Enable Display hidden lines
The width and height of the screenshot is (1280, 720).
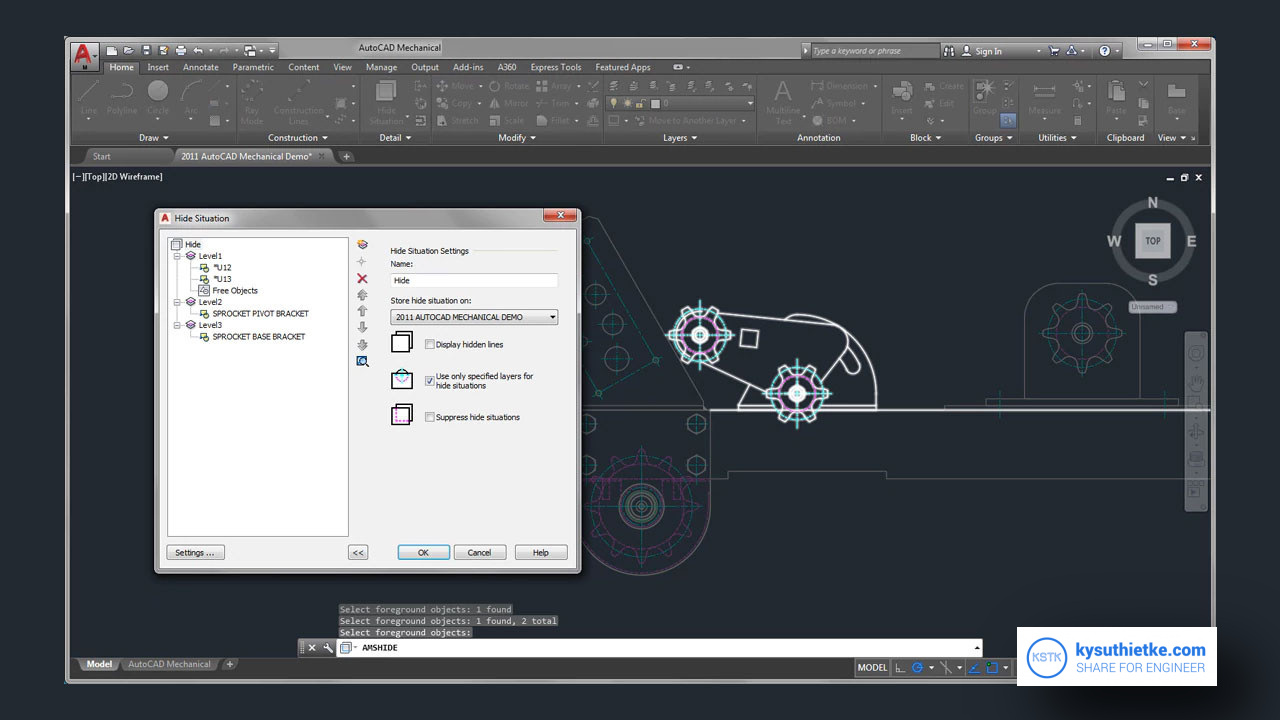(430, 344)
